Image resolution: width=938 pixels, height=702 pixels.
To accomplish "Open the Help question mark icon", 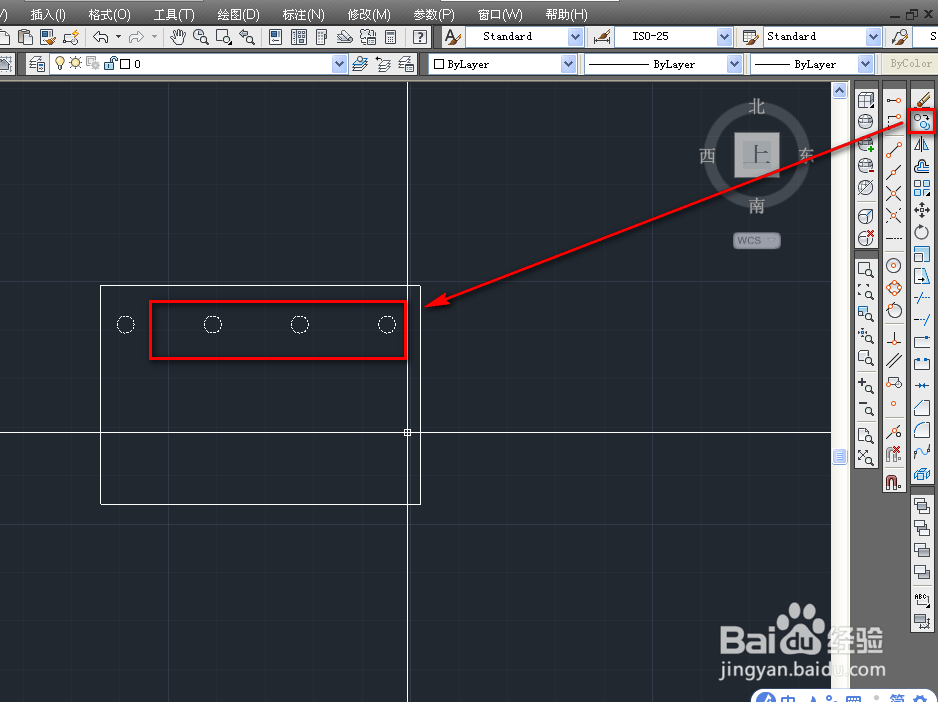I will click(420, 37).
